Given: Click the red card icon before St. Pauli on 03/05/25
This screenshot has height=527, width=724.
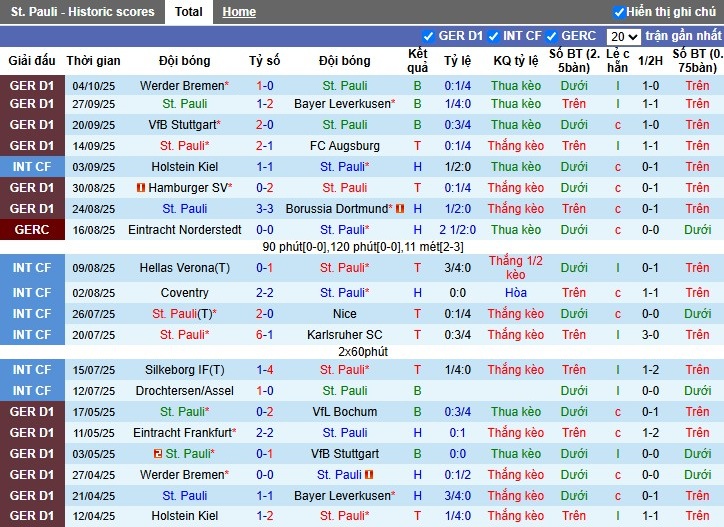Looking at the screenshot, I should coord(157,454).
